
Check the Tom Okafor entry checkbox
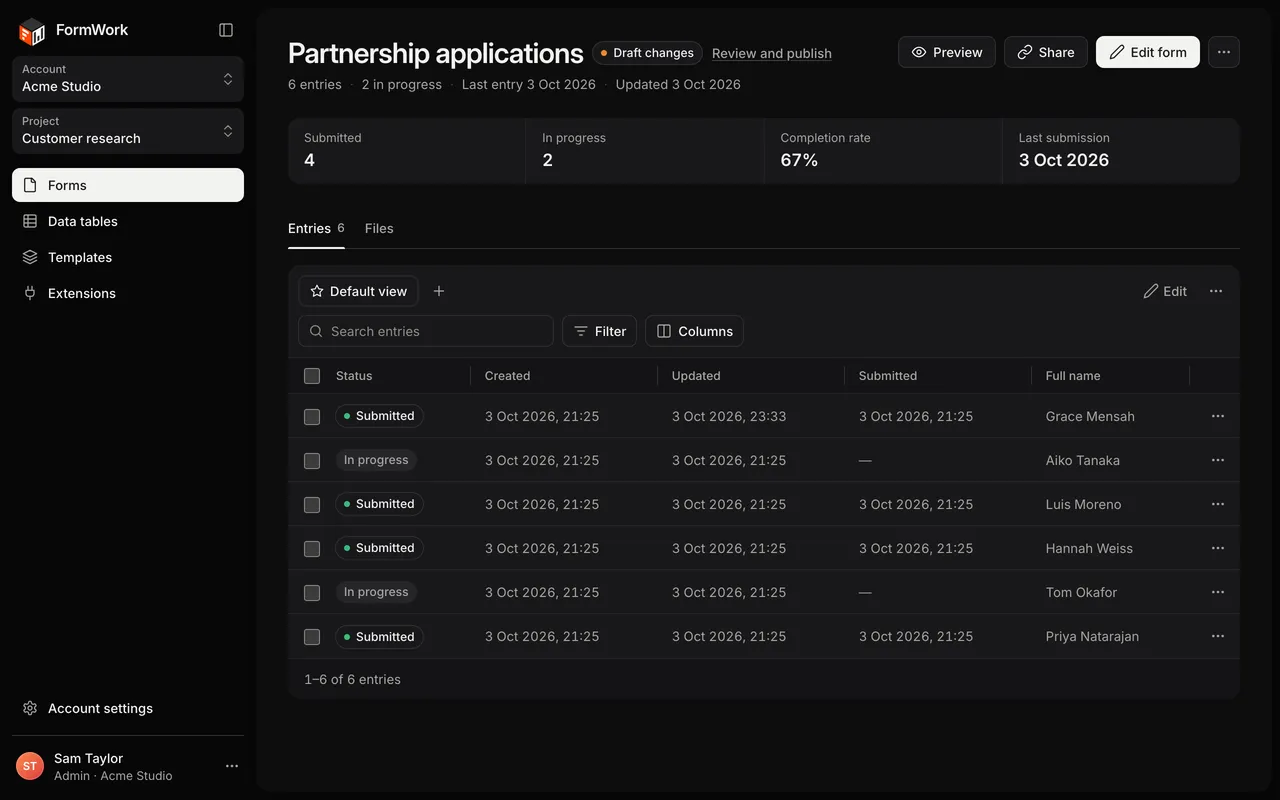pos(312,592)
